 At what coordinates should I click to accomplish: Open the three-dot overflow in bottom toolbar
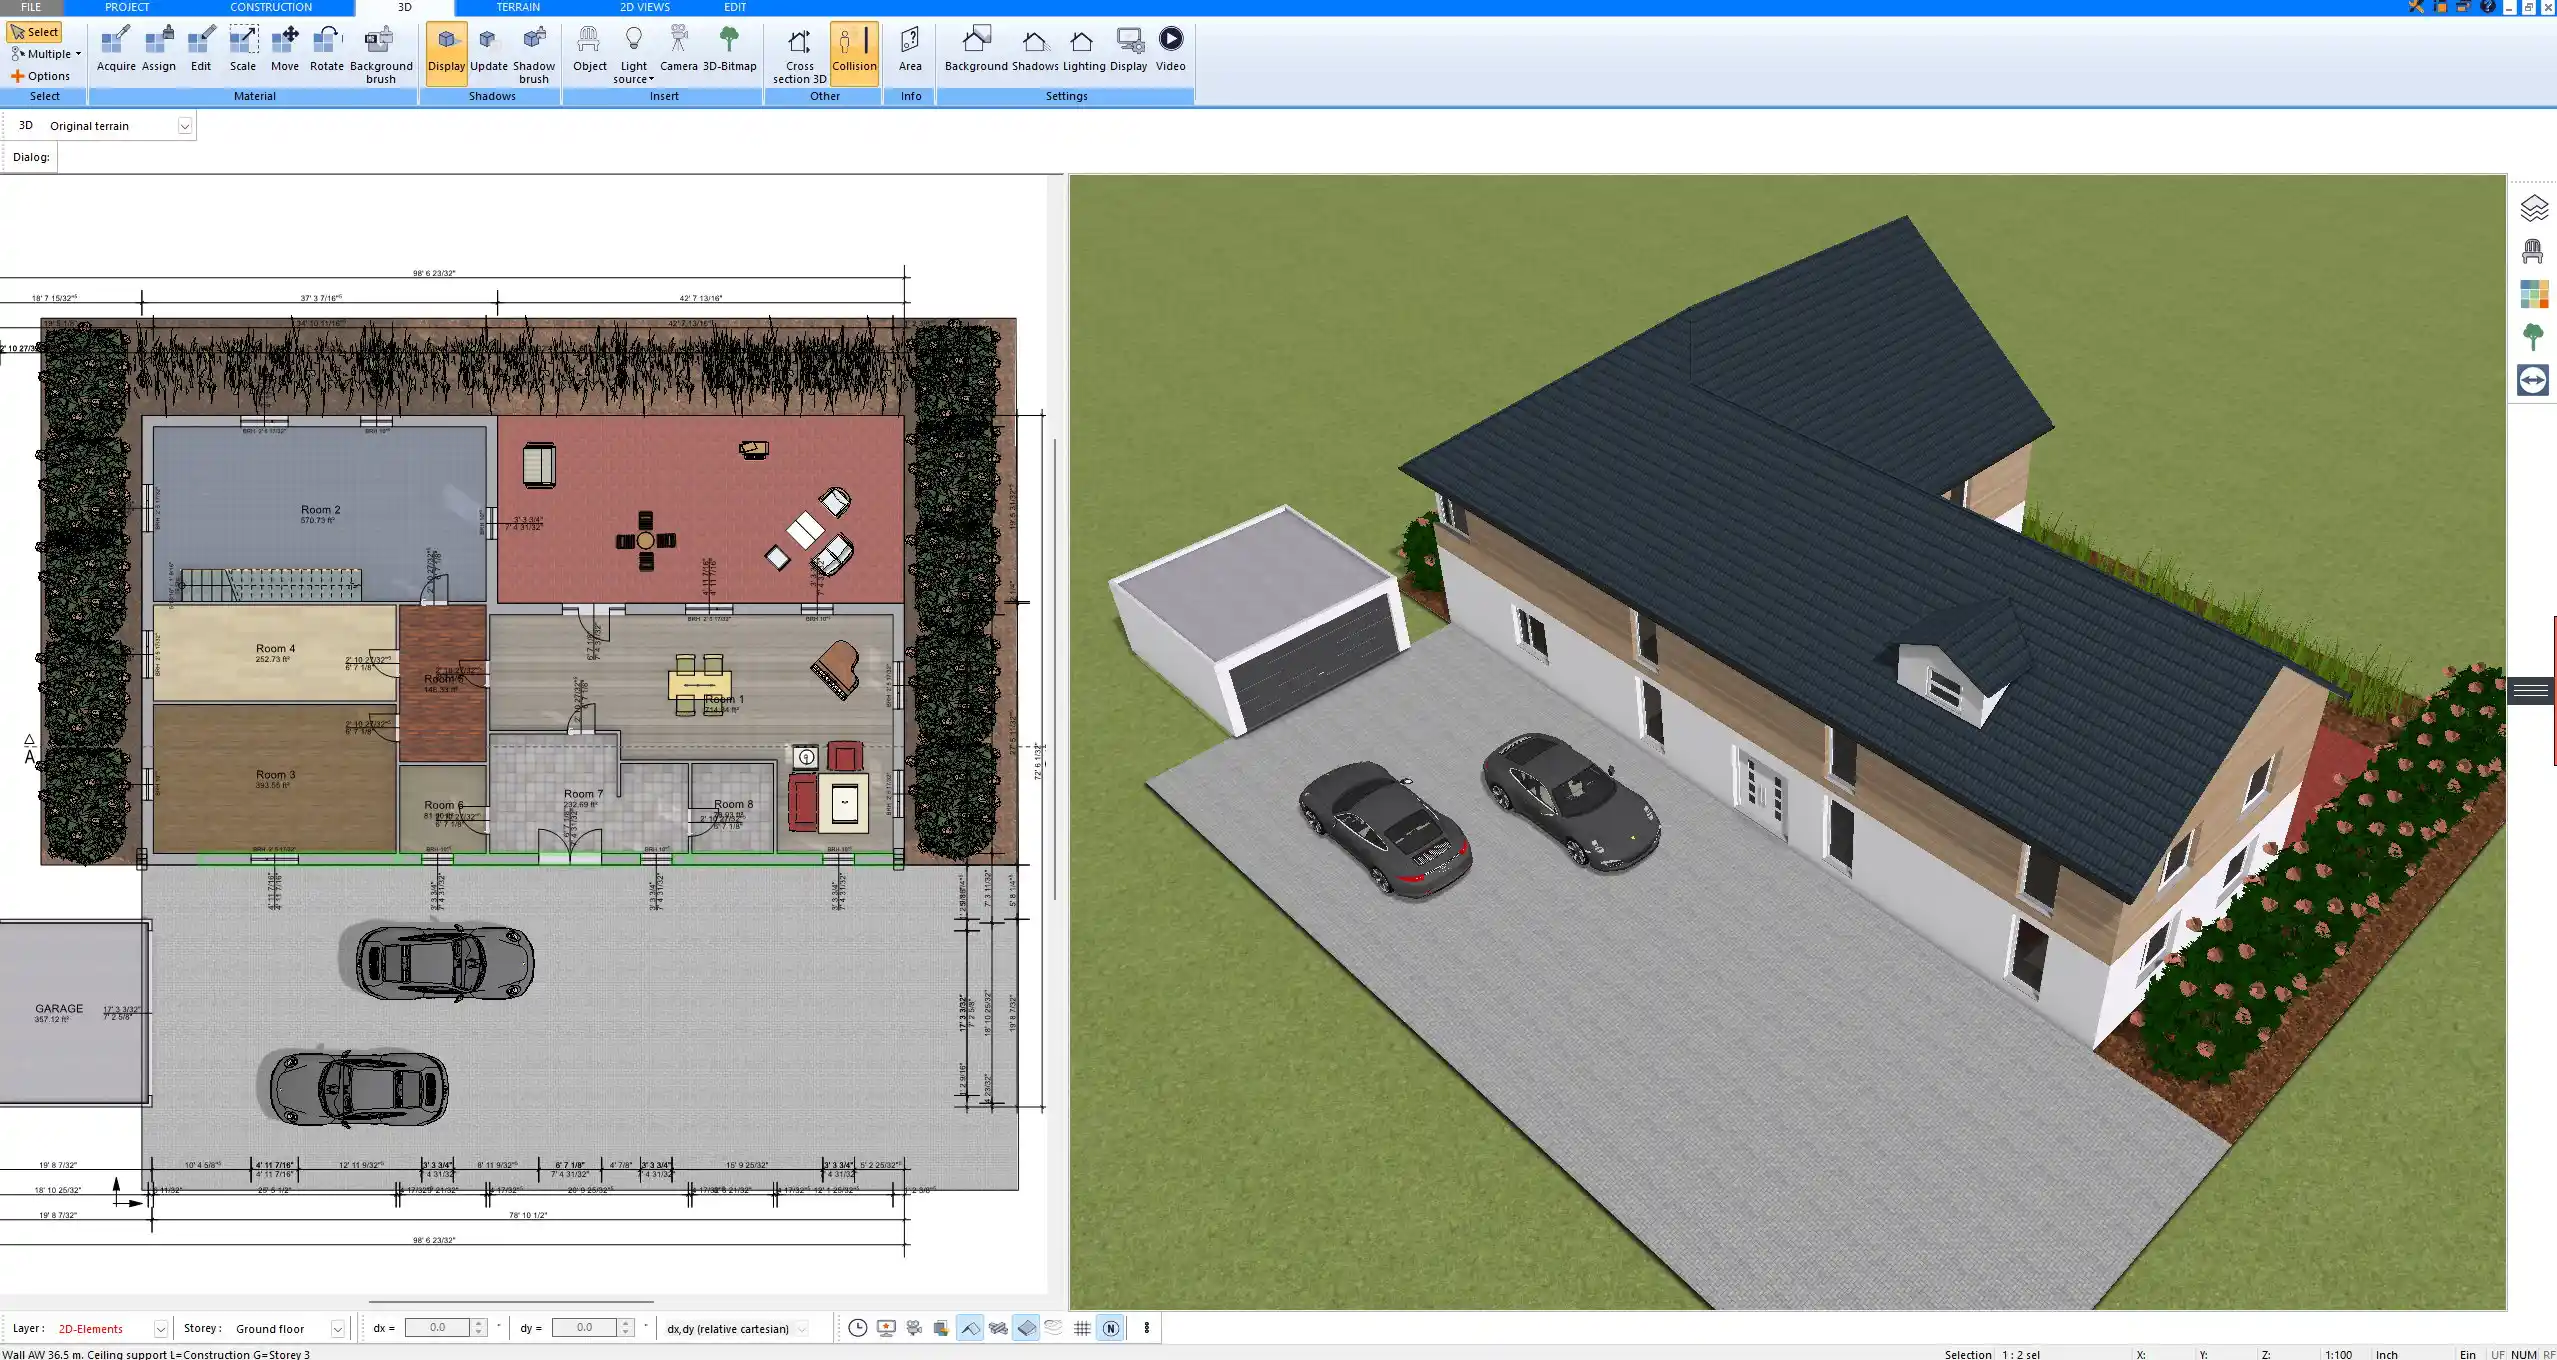coord(1147,1328)
